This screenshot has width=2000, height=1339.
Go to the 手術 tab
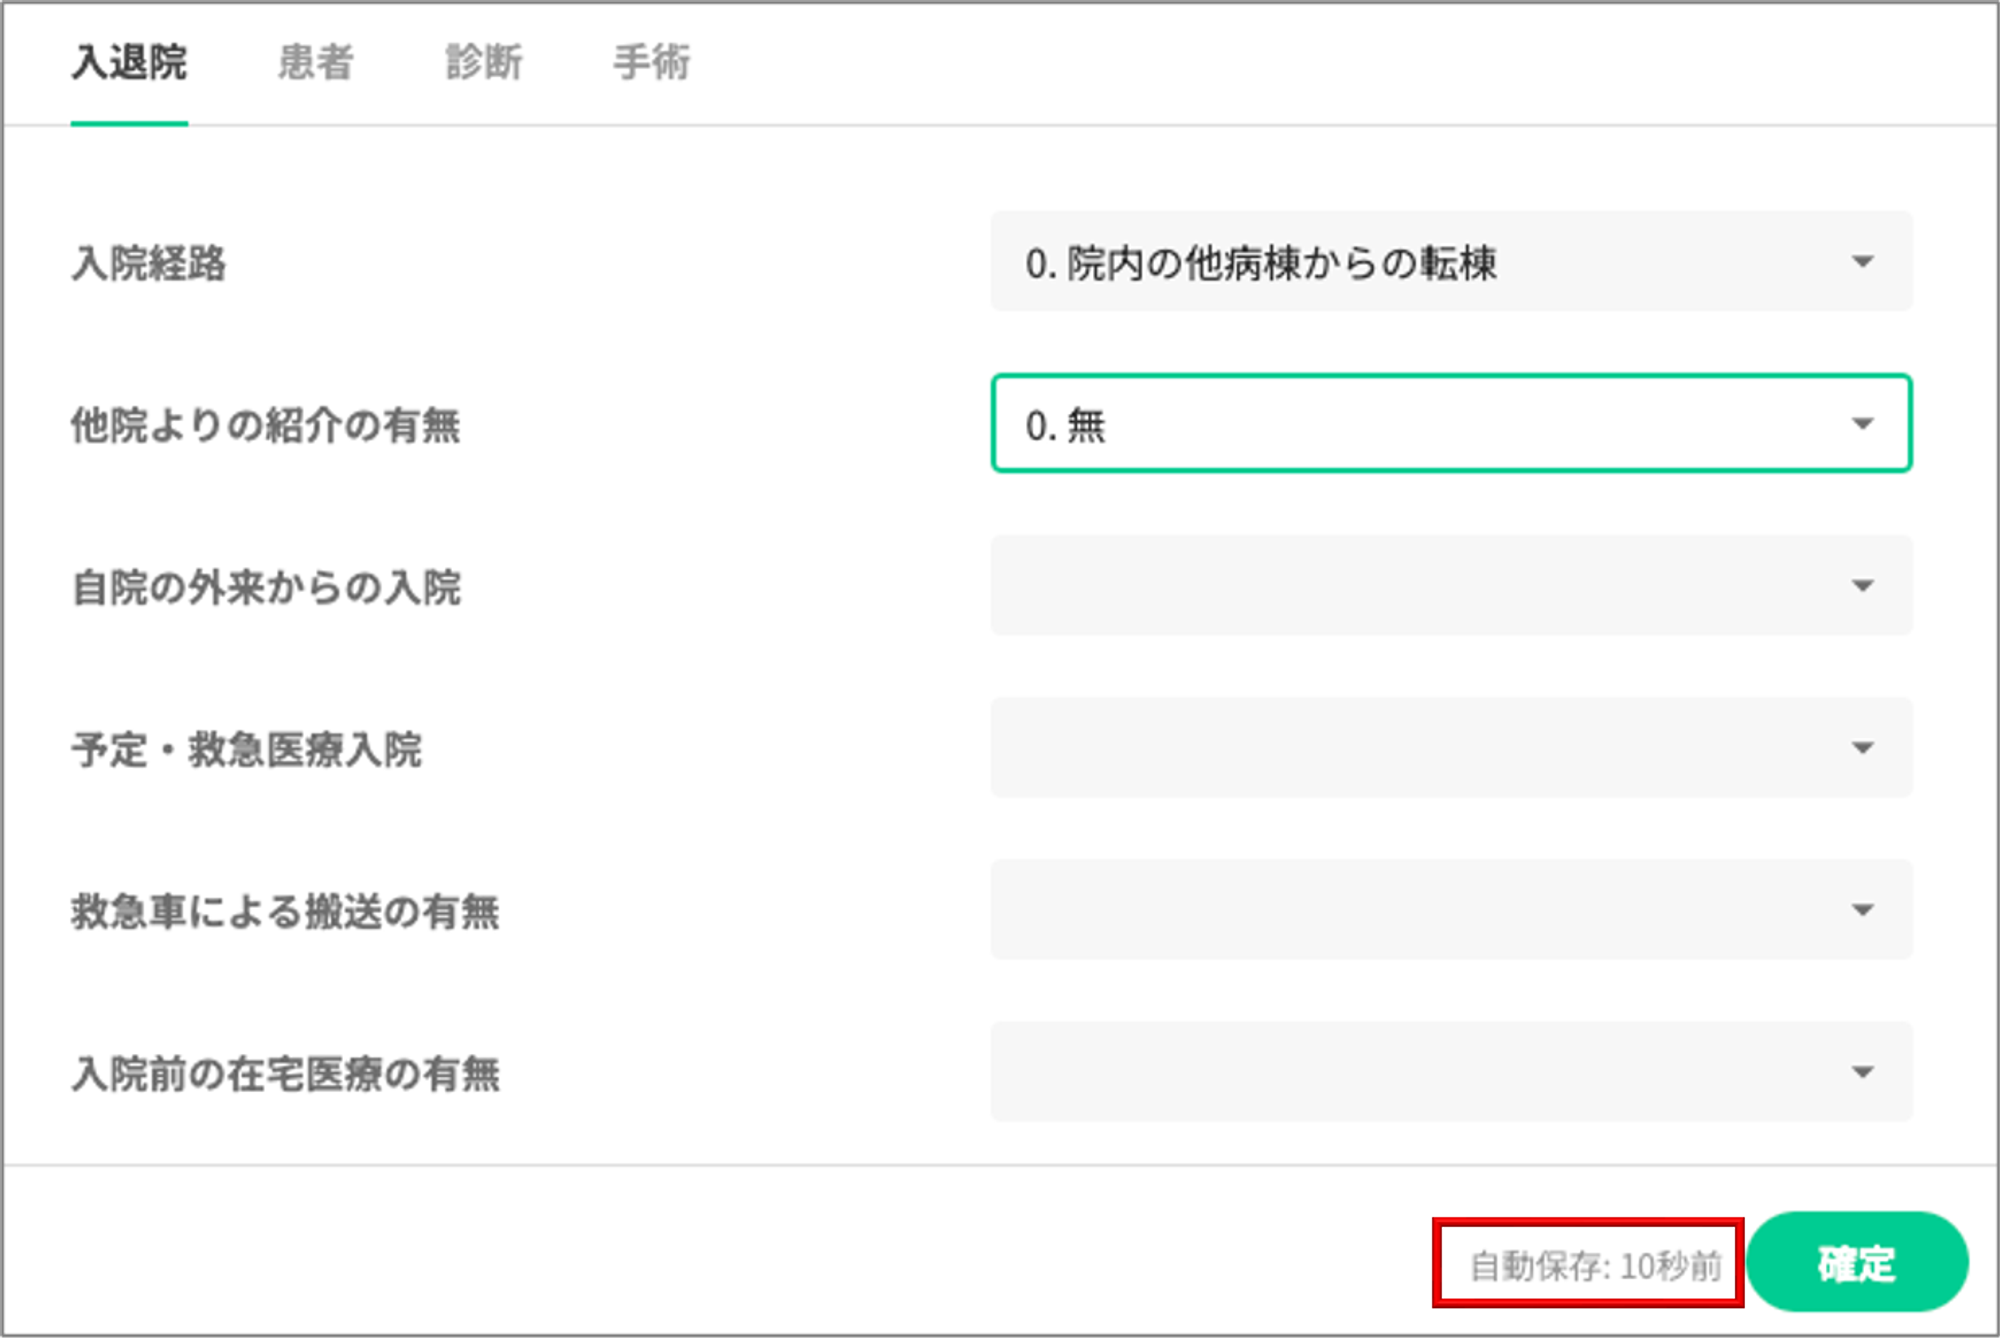[x=651, y=62]
